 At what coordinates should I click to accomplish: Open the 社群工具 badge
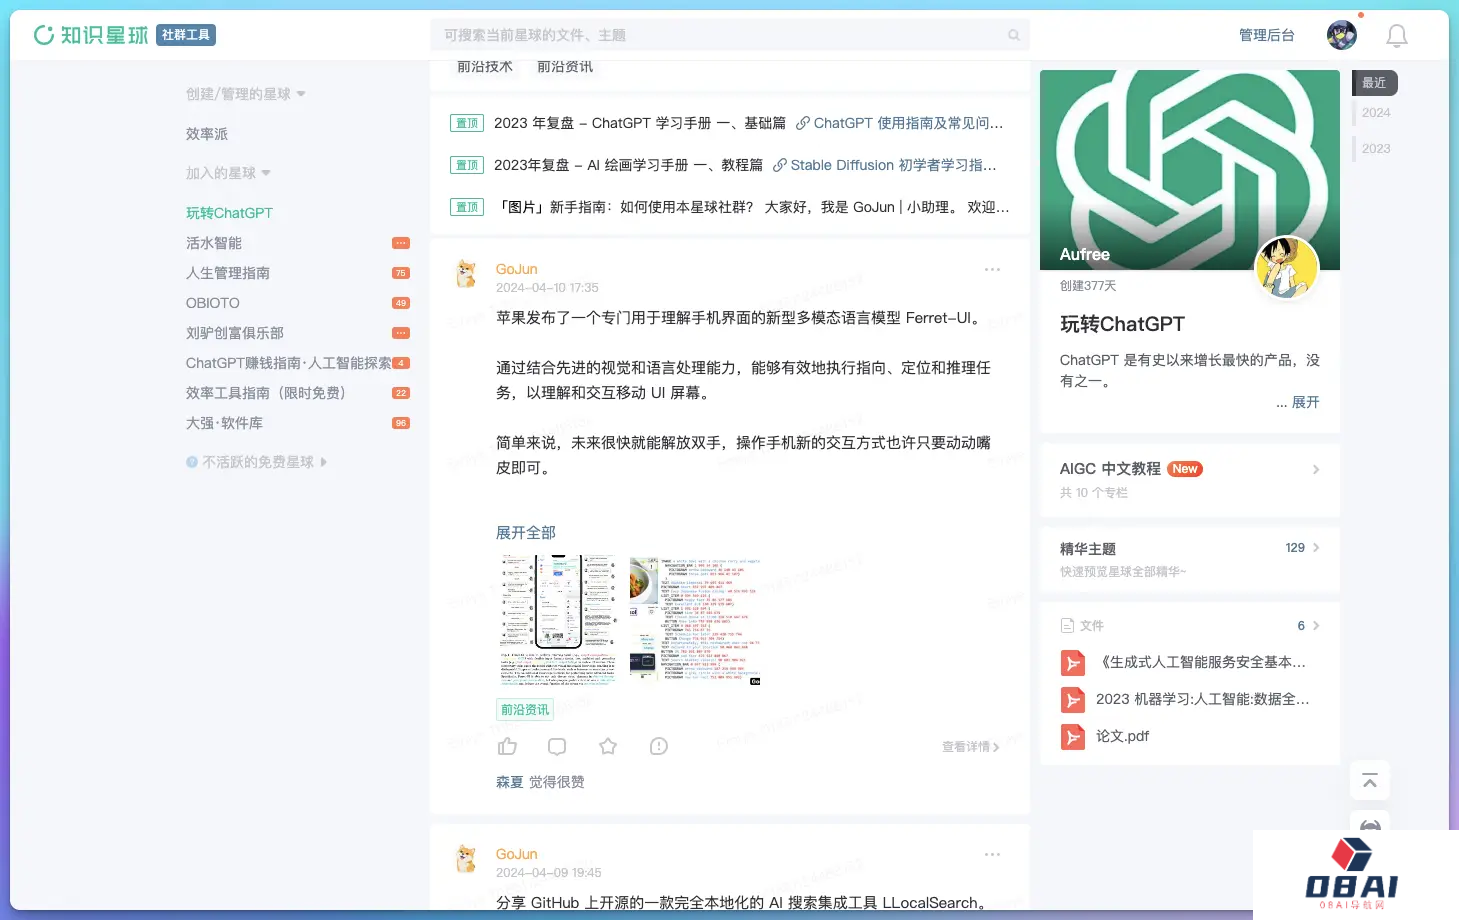186,35
